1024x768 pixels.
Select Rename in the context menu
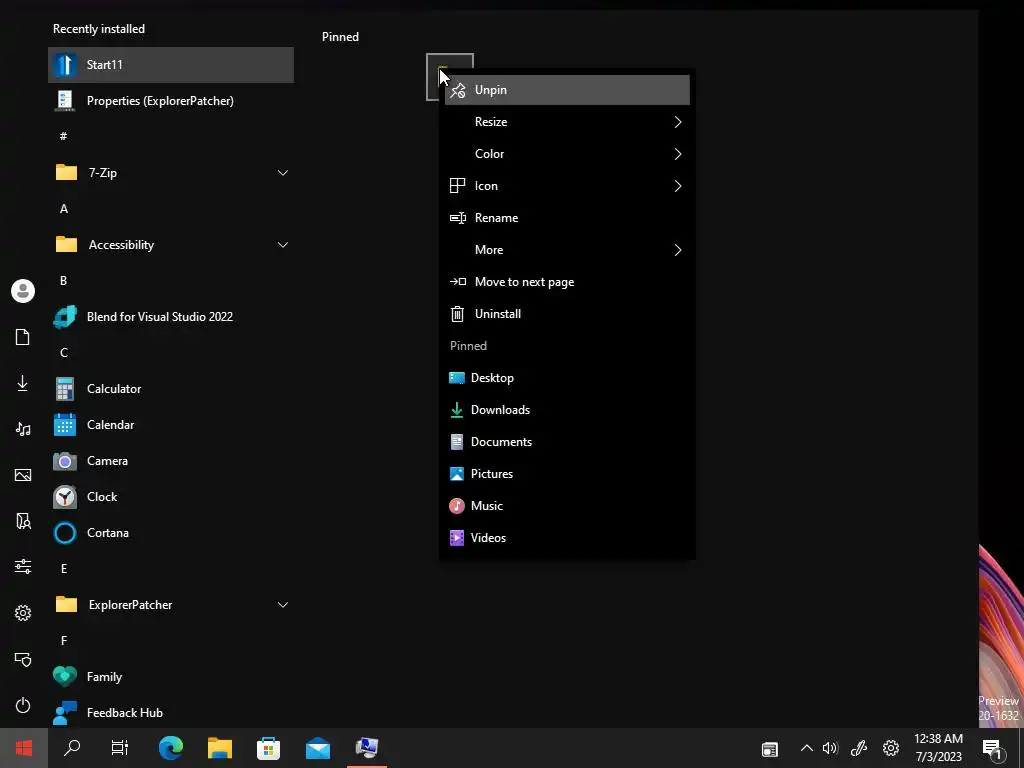[x=567, y=218]
